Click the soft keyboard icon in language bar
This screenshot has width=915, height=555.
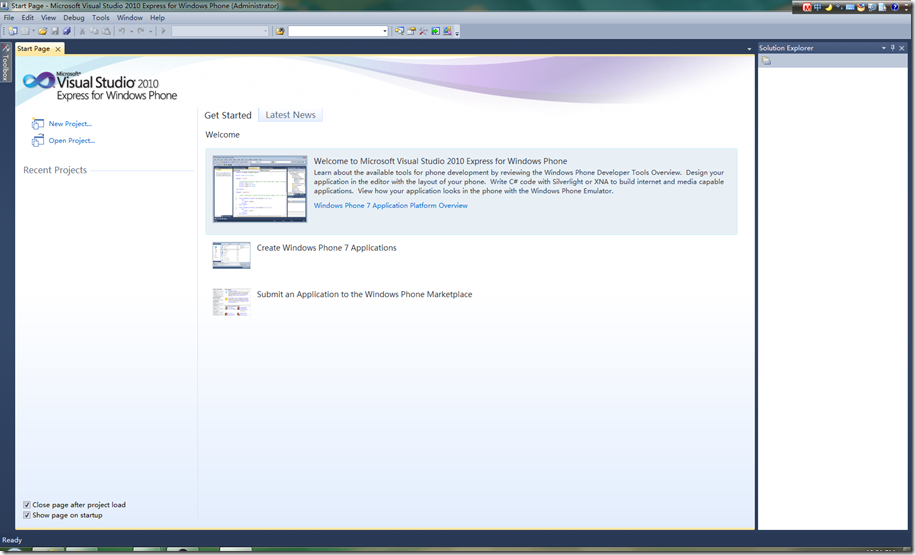[x=850, y=8]
